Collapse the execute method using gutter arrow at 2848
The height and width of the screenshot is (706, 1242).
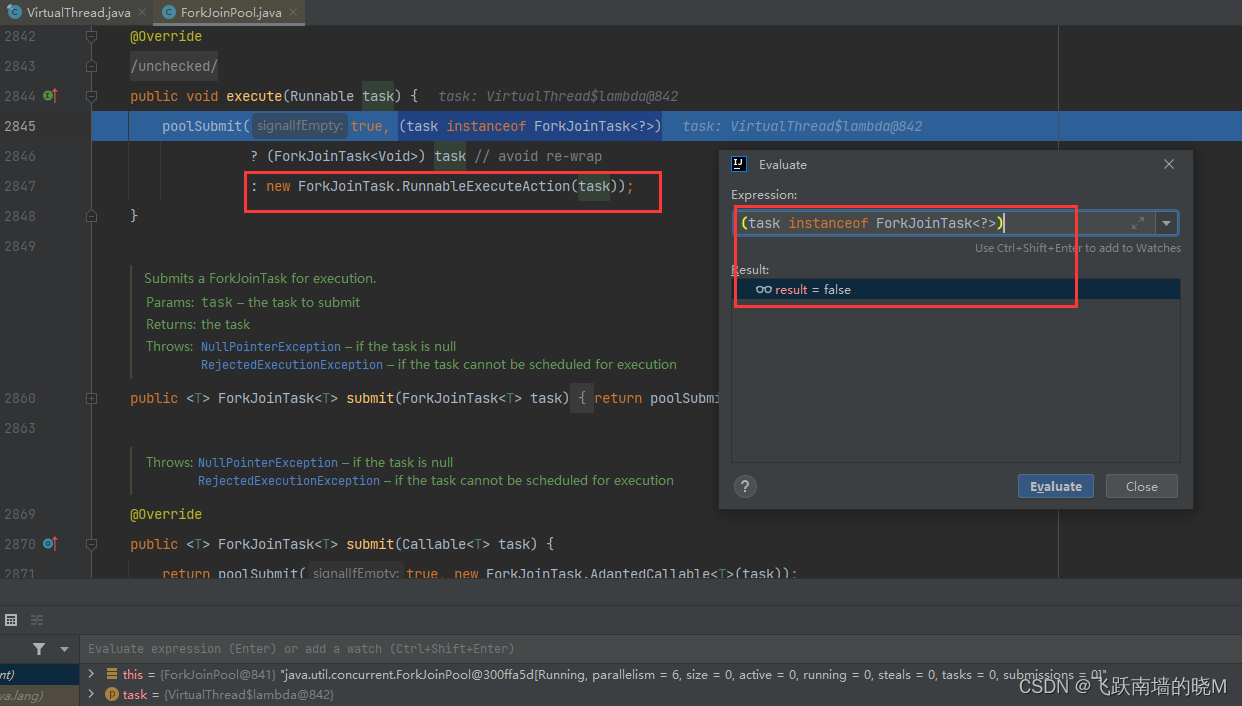click(91, 215)
